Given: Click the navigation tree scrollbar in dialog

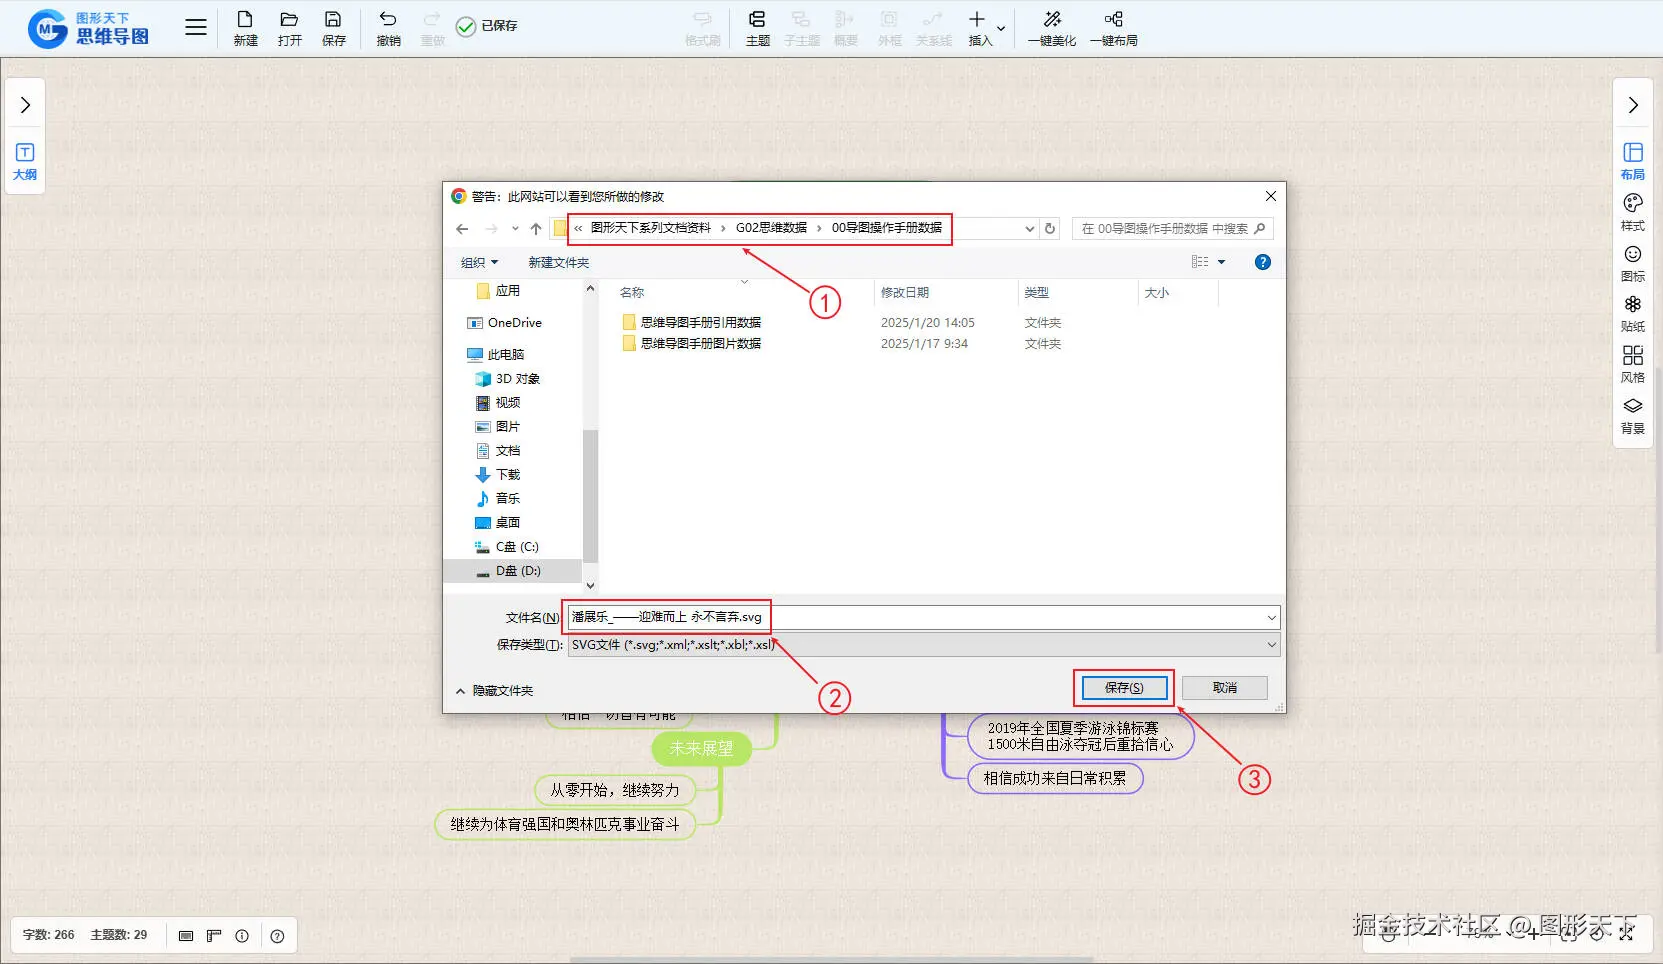Looking at the screenshot, I should coord(590,495).
